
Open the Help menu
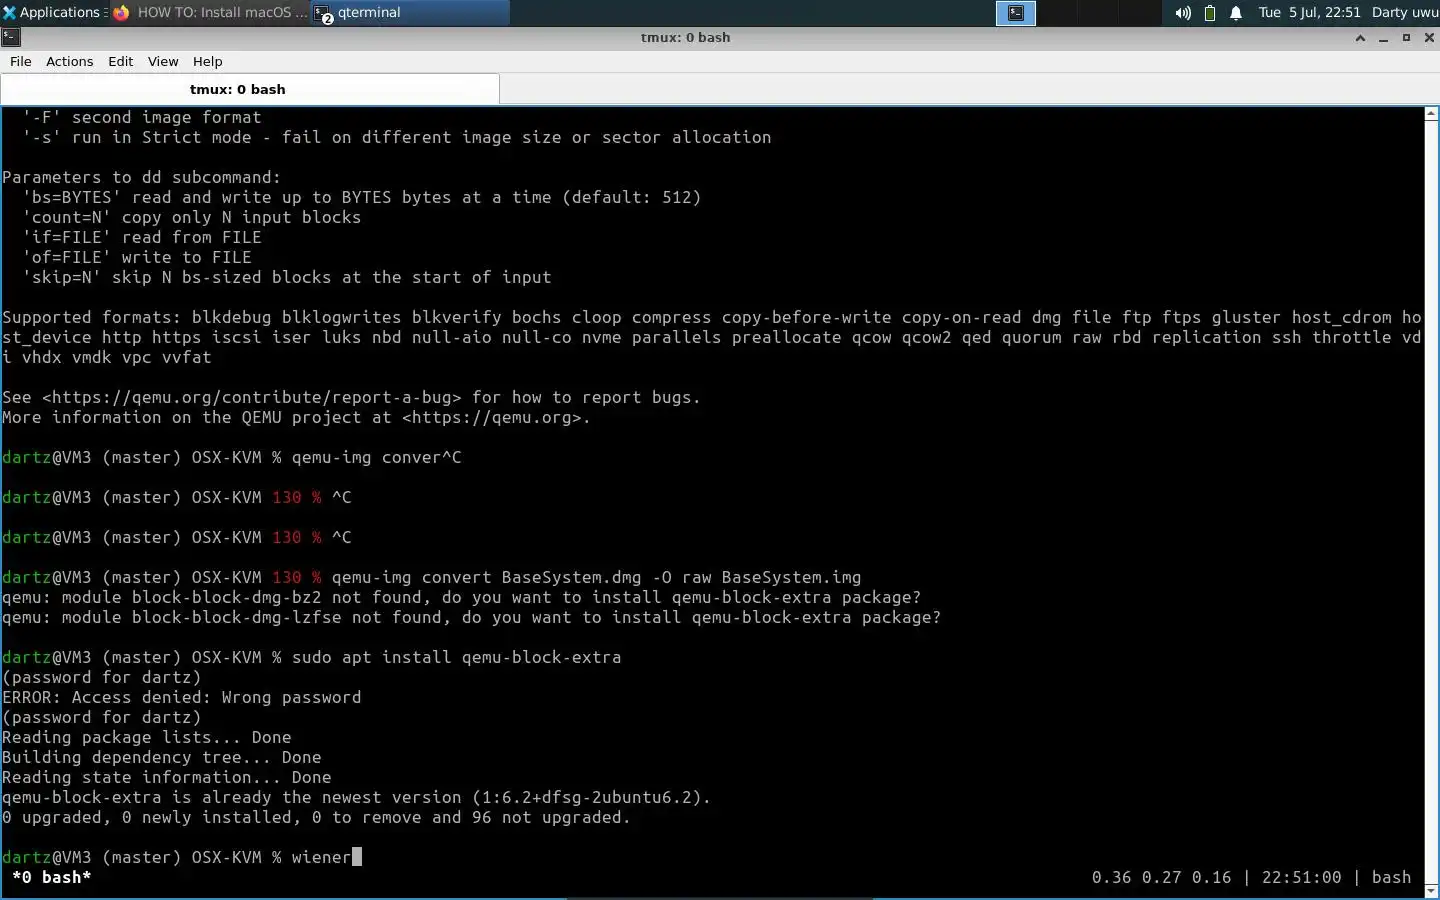207,61
